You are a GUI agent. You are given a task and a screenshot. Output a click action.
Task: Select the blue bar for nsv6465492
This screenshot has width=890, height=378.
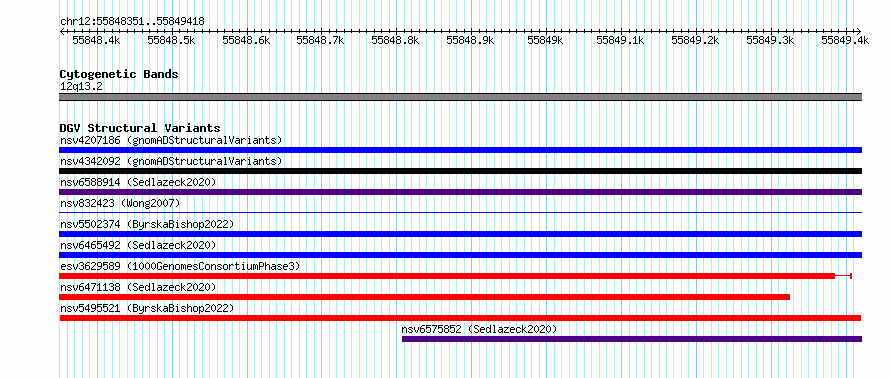(x=460, y=255)
